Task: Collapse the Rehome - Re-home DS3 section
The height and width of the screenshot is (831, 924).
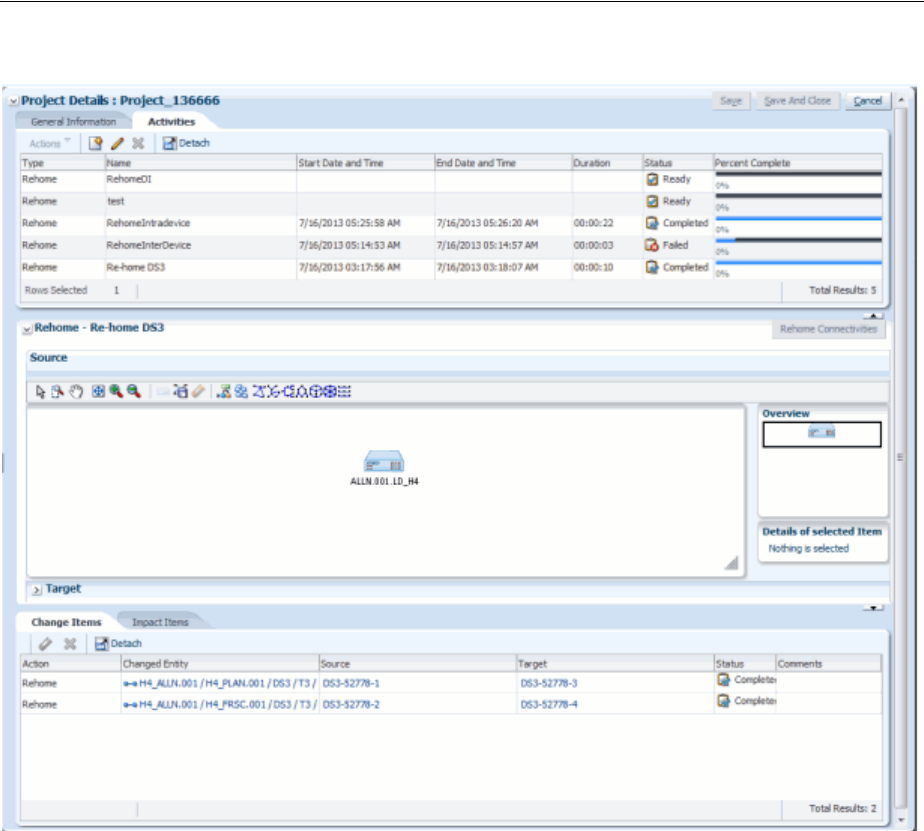Action: point(27,329)
